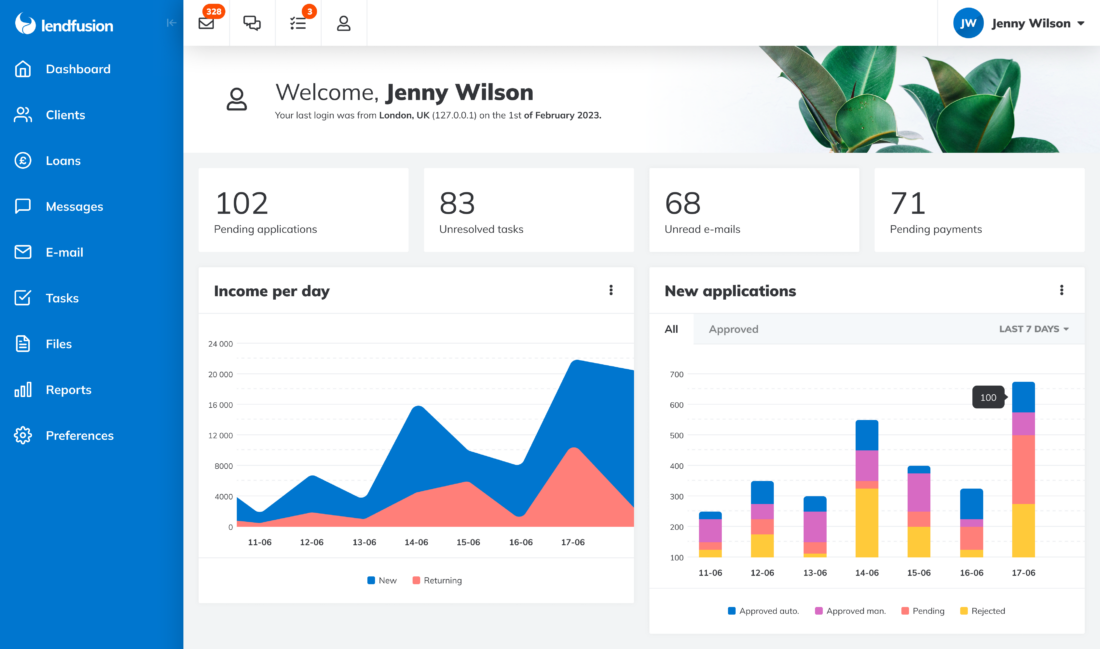Open the Clients page
The height and width of the screenshot is (649, 1100).
(x=23, y=114)
